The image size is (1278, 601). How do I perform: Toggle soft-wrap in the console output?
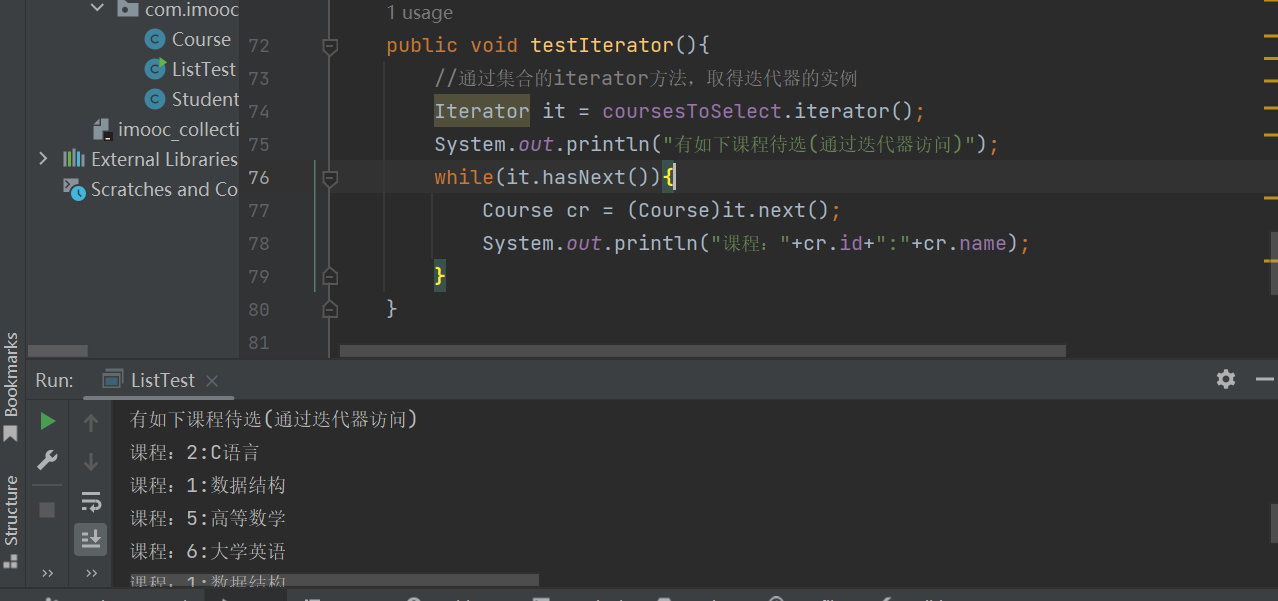pyautogui.click(x=91, y=501)
